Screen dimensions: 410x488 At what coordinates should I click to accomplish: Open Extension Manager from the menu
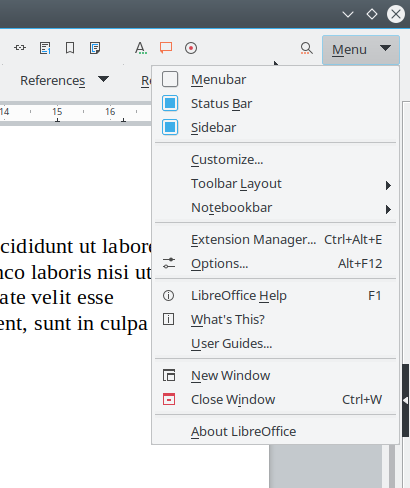275,240
